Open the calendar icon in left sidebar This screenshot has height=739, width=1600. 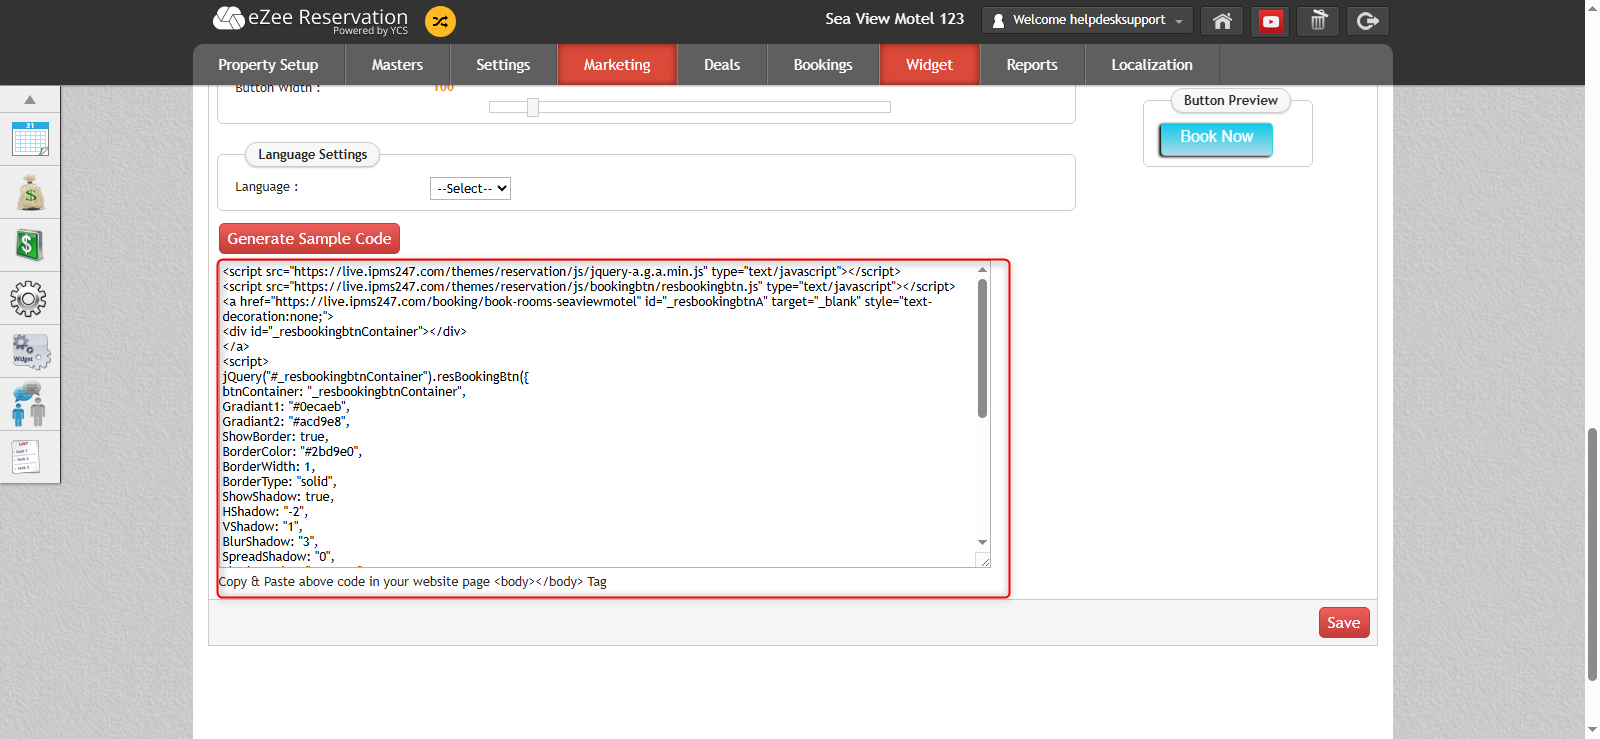[30, 139]
